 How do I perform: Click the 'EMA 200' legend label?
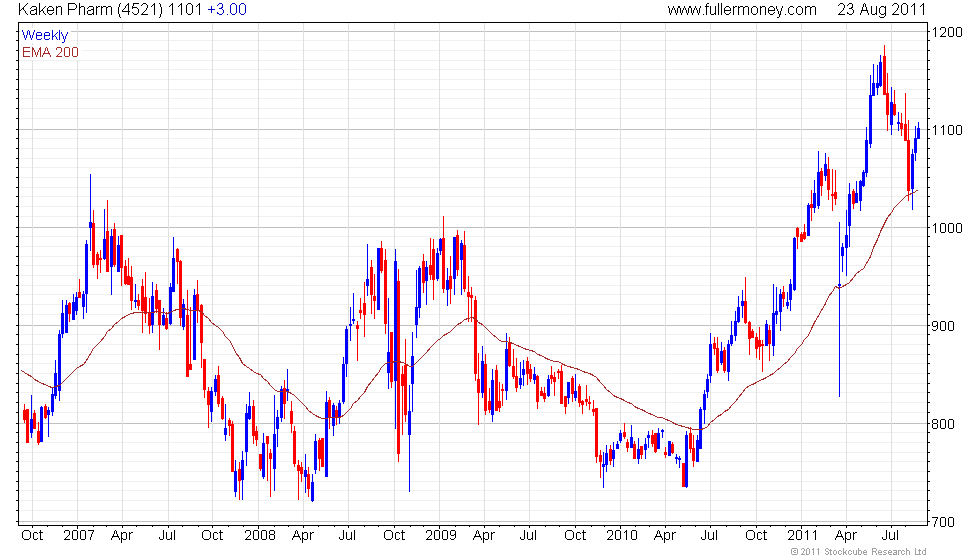click(50, 52)
